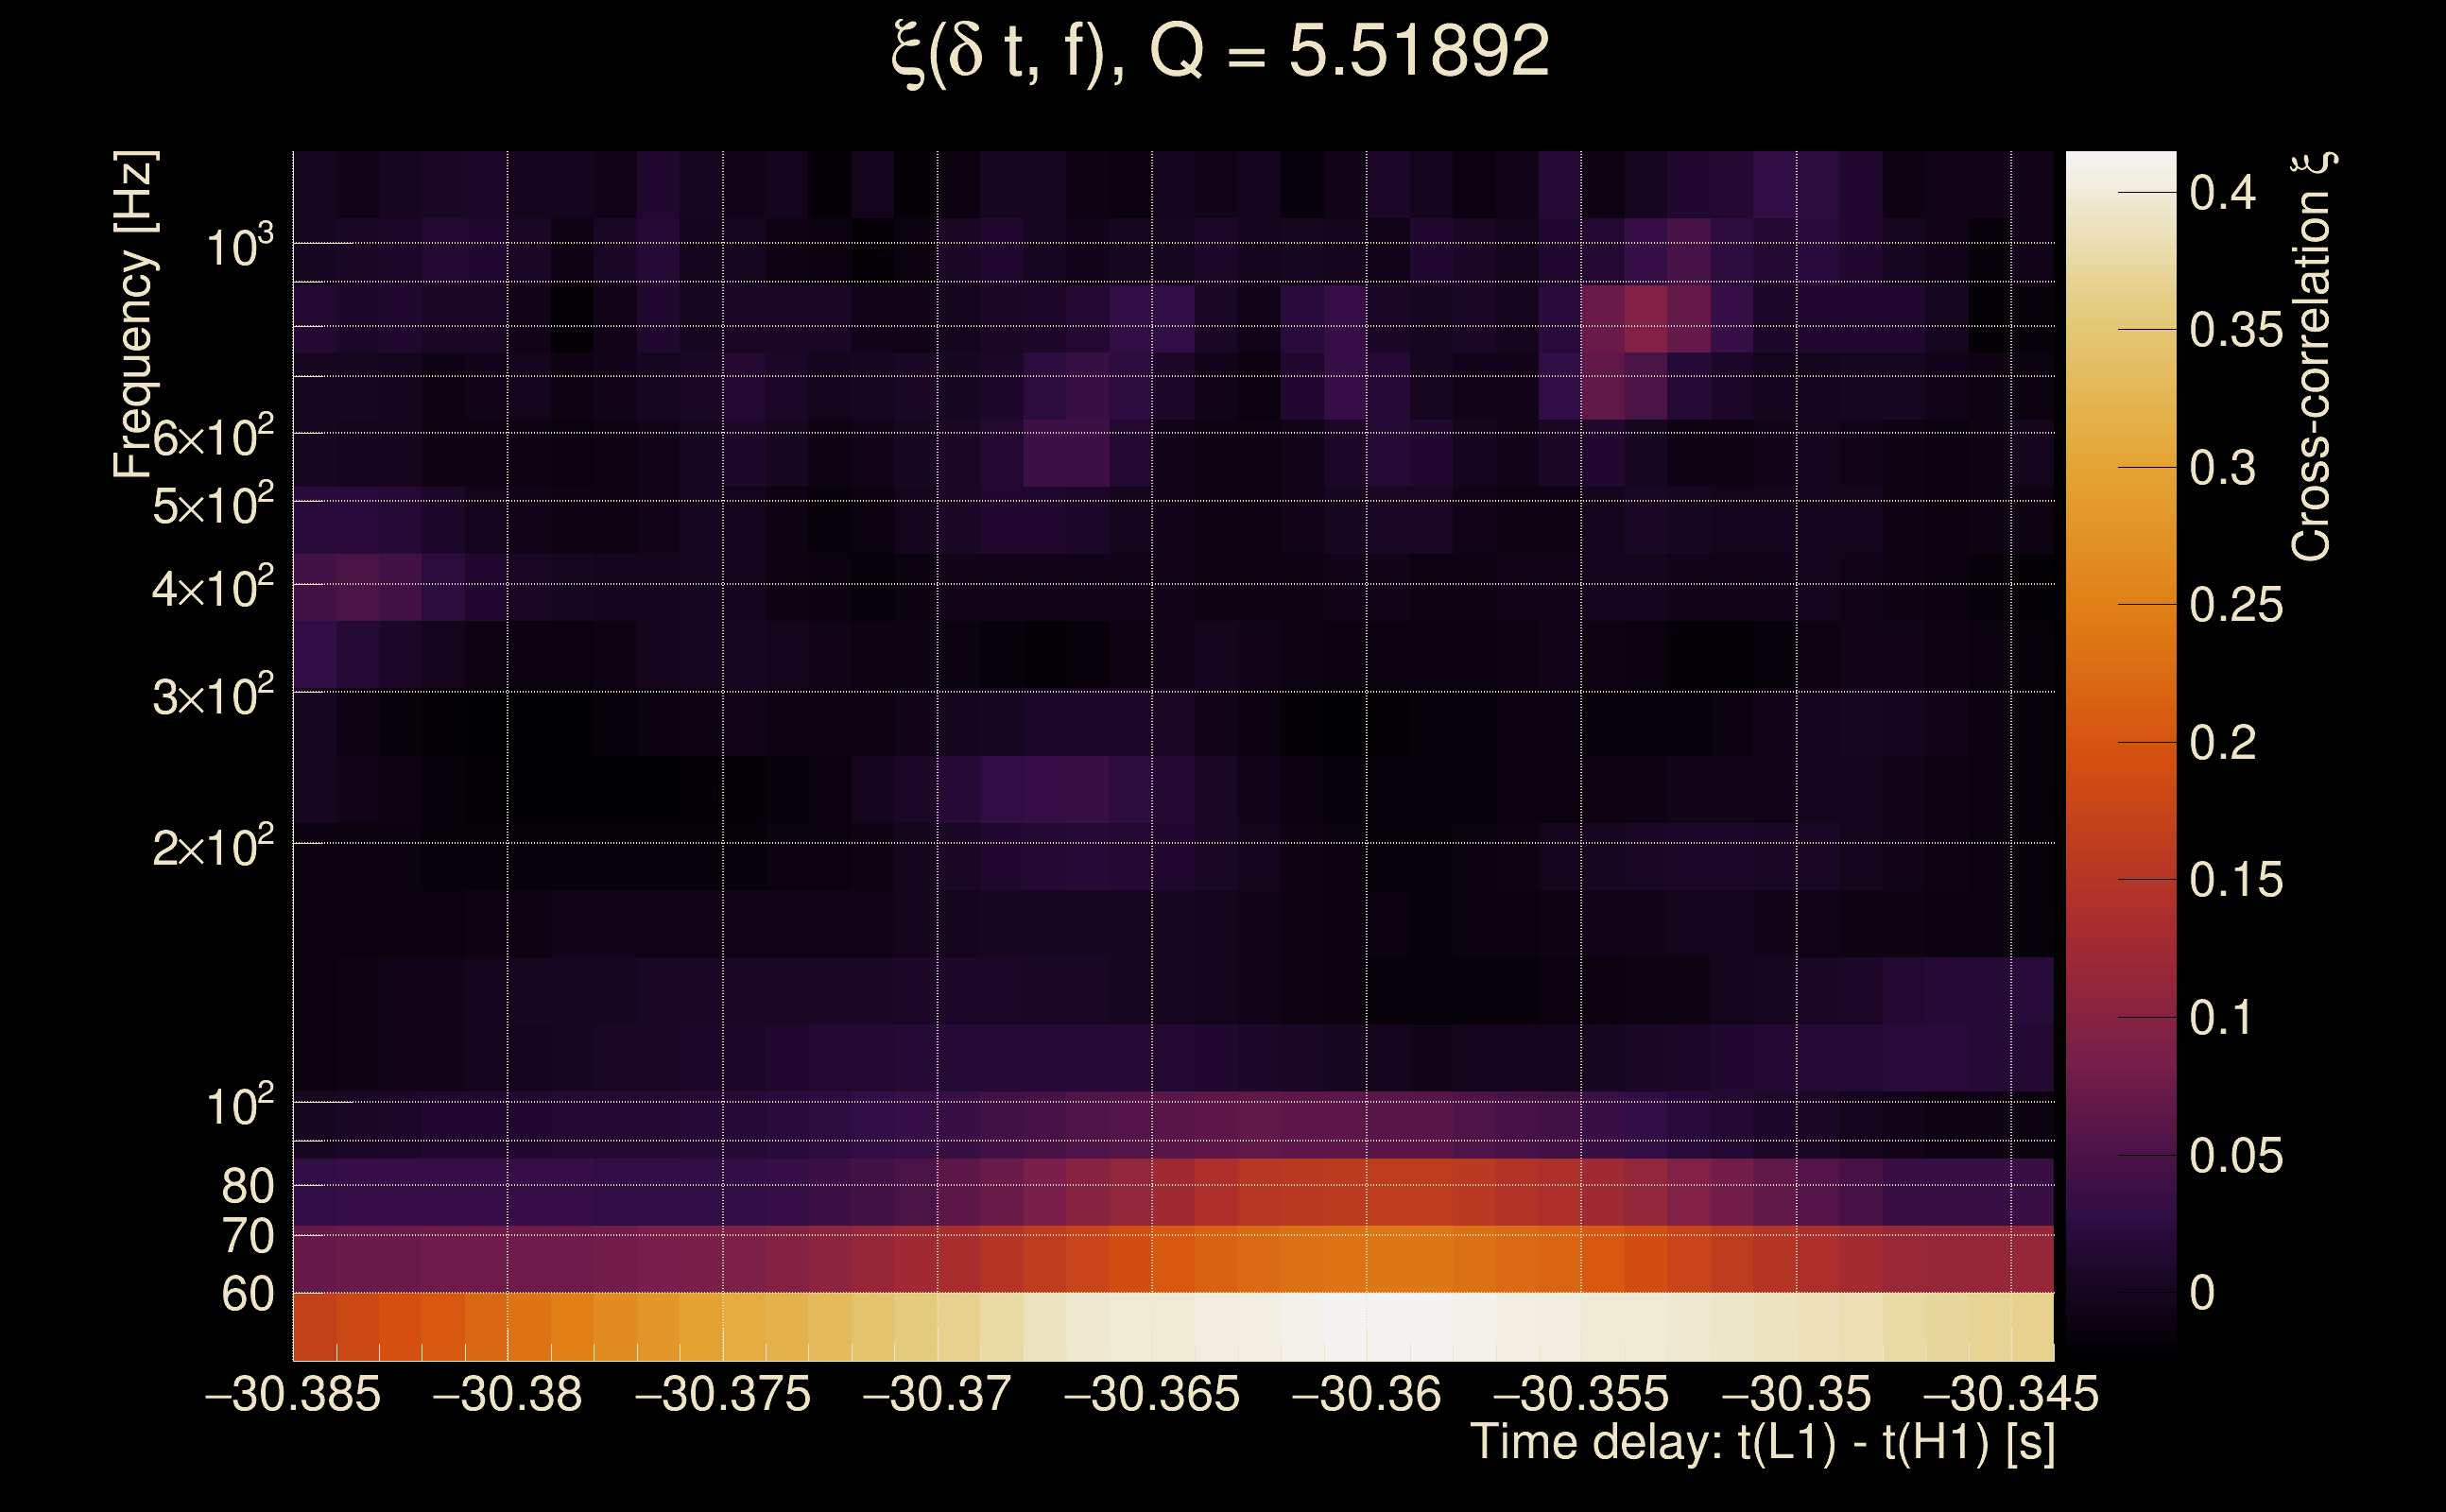Click the -30.385 x-axis tick label
Image resolution: width=2446 pixels, height=1512 pixels.
point(292,1394)
